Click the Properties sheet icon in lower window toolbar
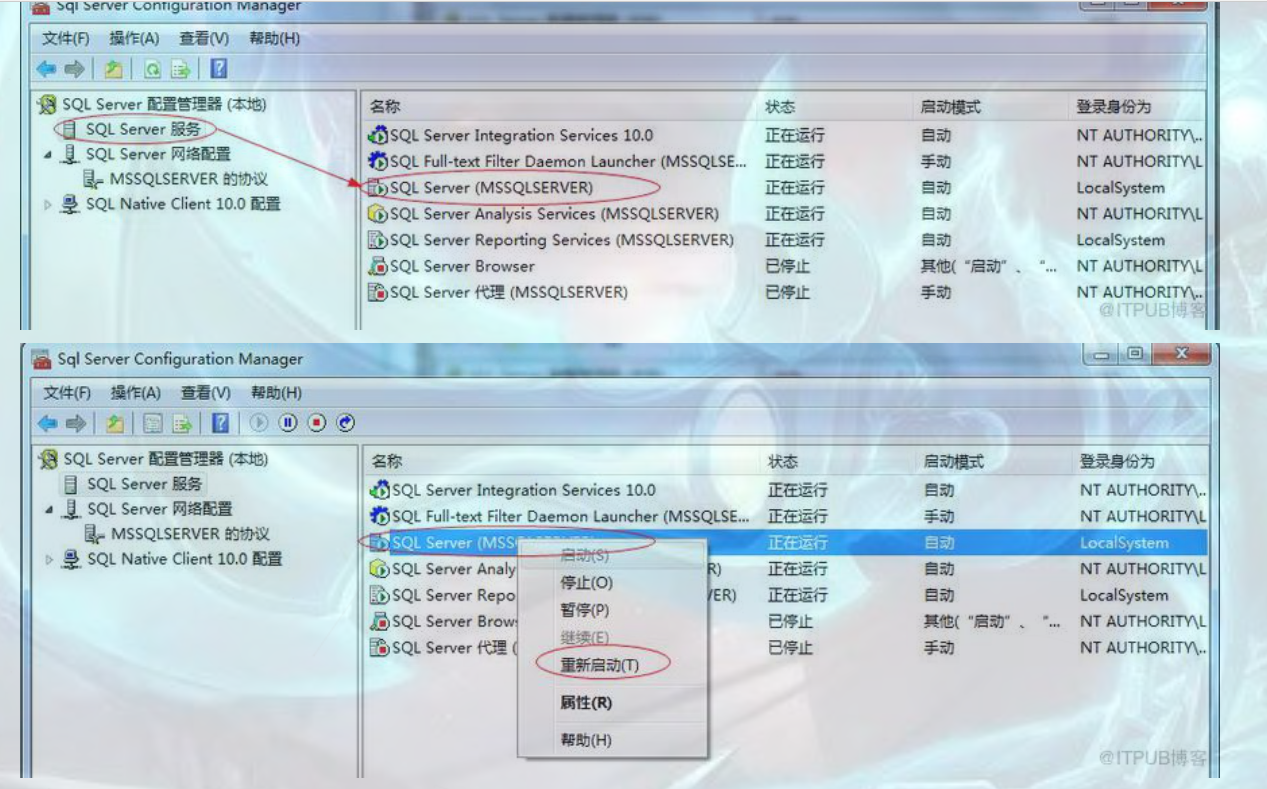The image size is (1267, 789). click(152, 423)
